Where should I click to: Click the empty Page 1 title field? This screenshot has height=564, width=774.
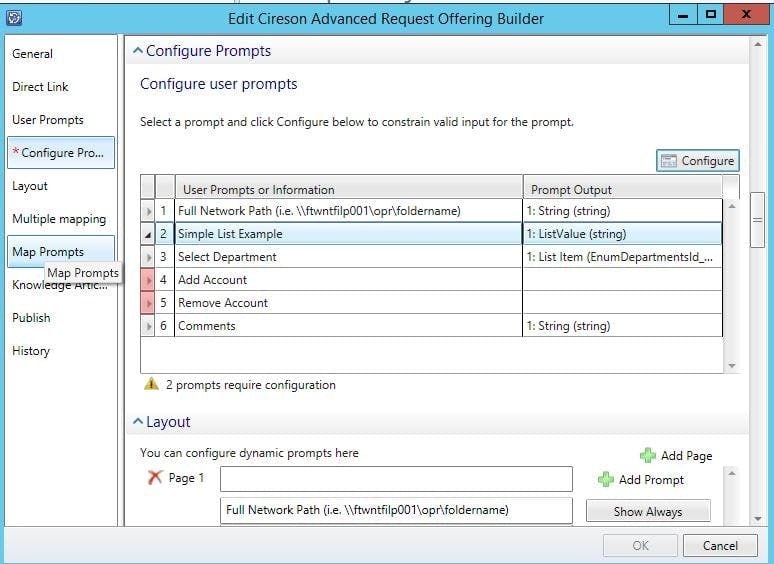pyautogui.click(x=396, y=479)
